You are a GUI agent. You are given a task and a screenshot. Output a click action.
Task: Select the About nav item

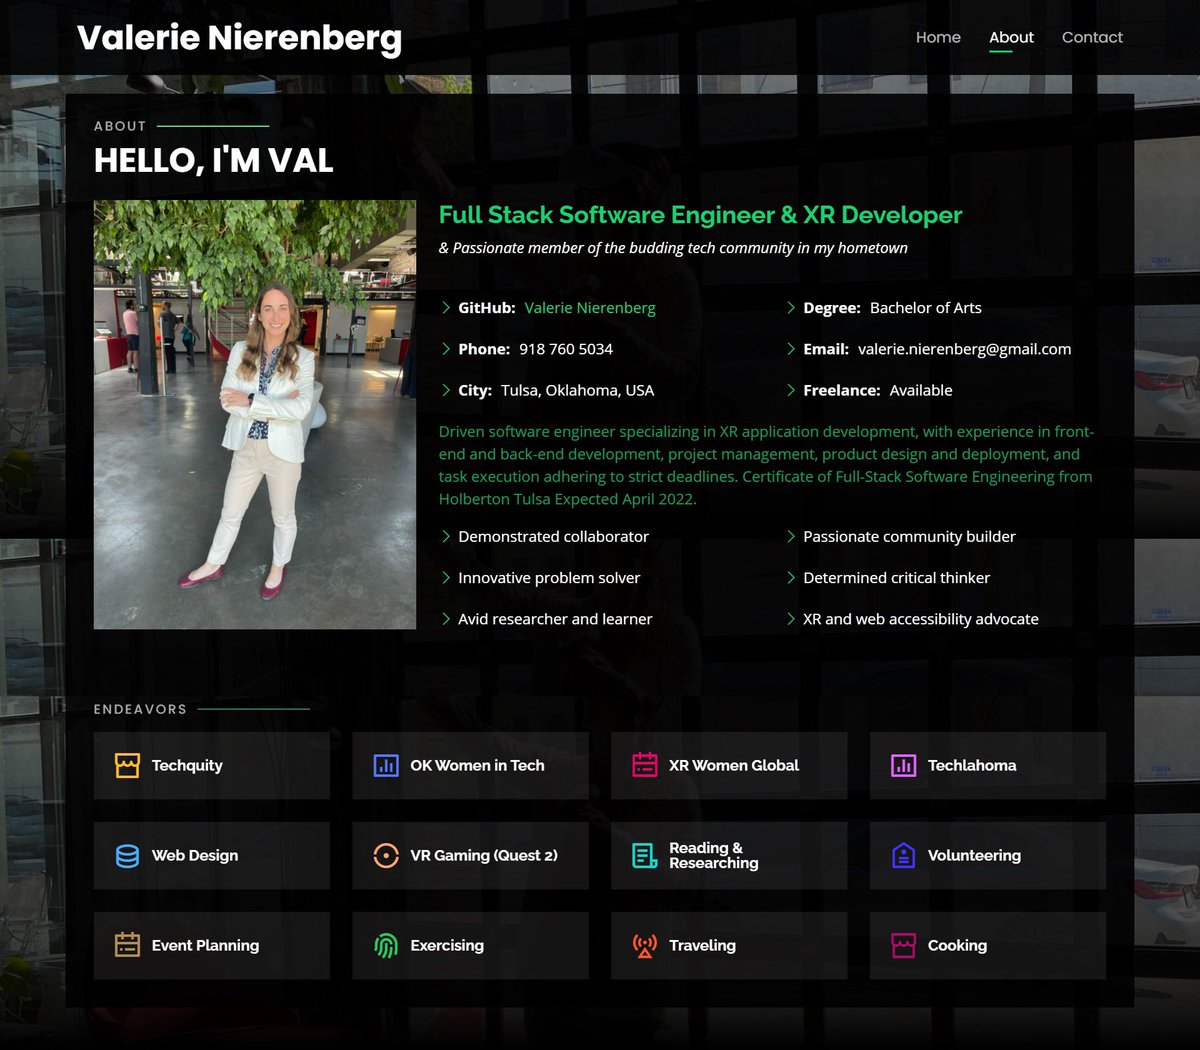[1011, 37]
